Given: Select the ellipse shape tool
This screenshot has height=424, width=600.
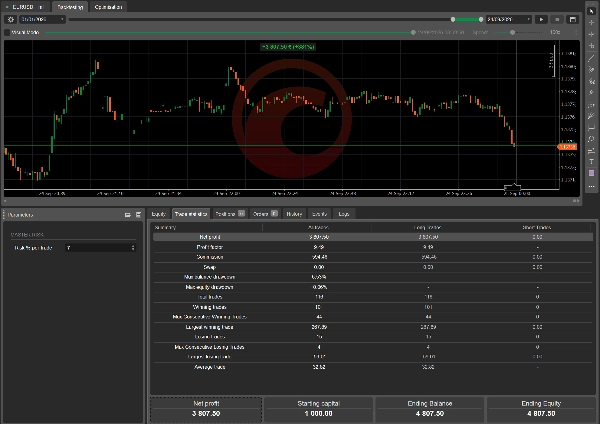Looking at the screenshot, I should pos(591,139).
